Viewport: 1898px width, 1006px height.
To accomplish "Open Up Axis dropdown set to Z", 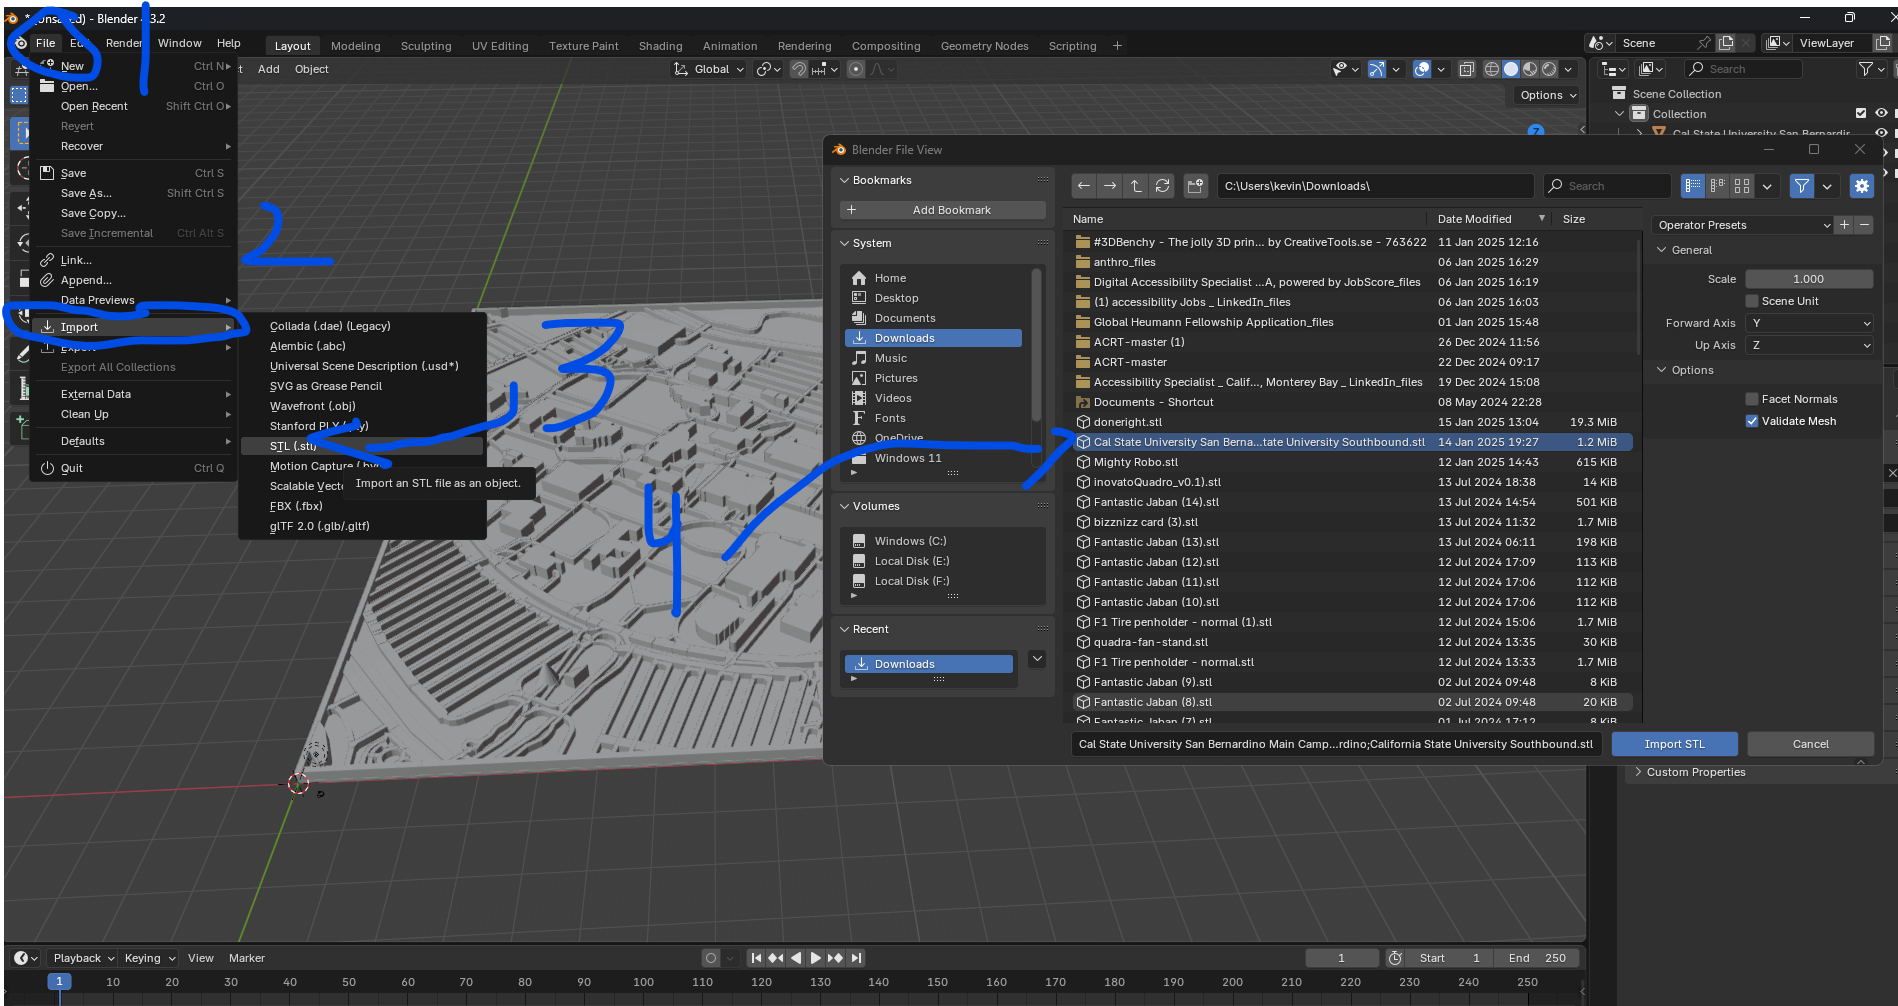I will [x=1809, y=345].
